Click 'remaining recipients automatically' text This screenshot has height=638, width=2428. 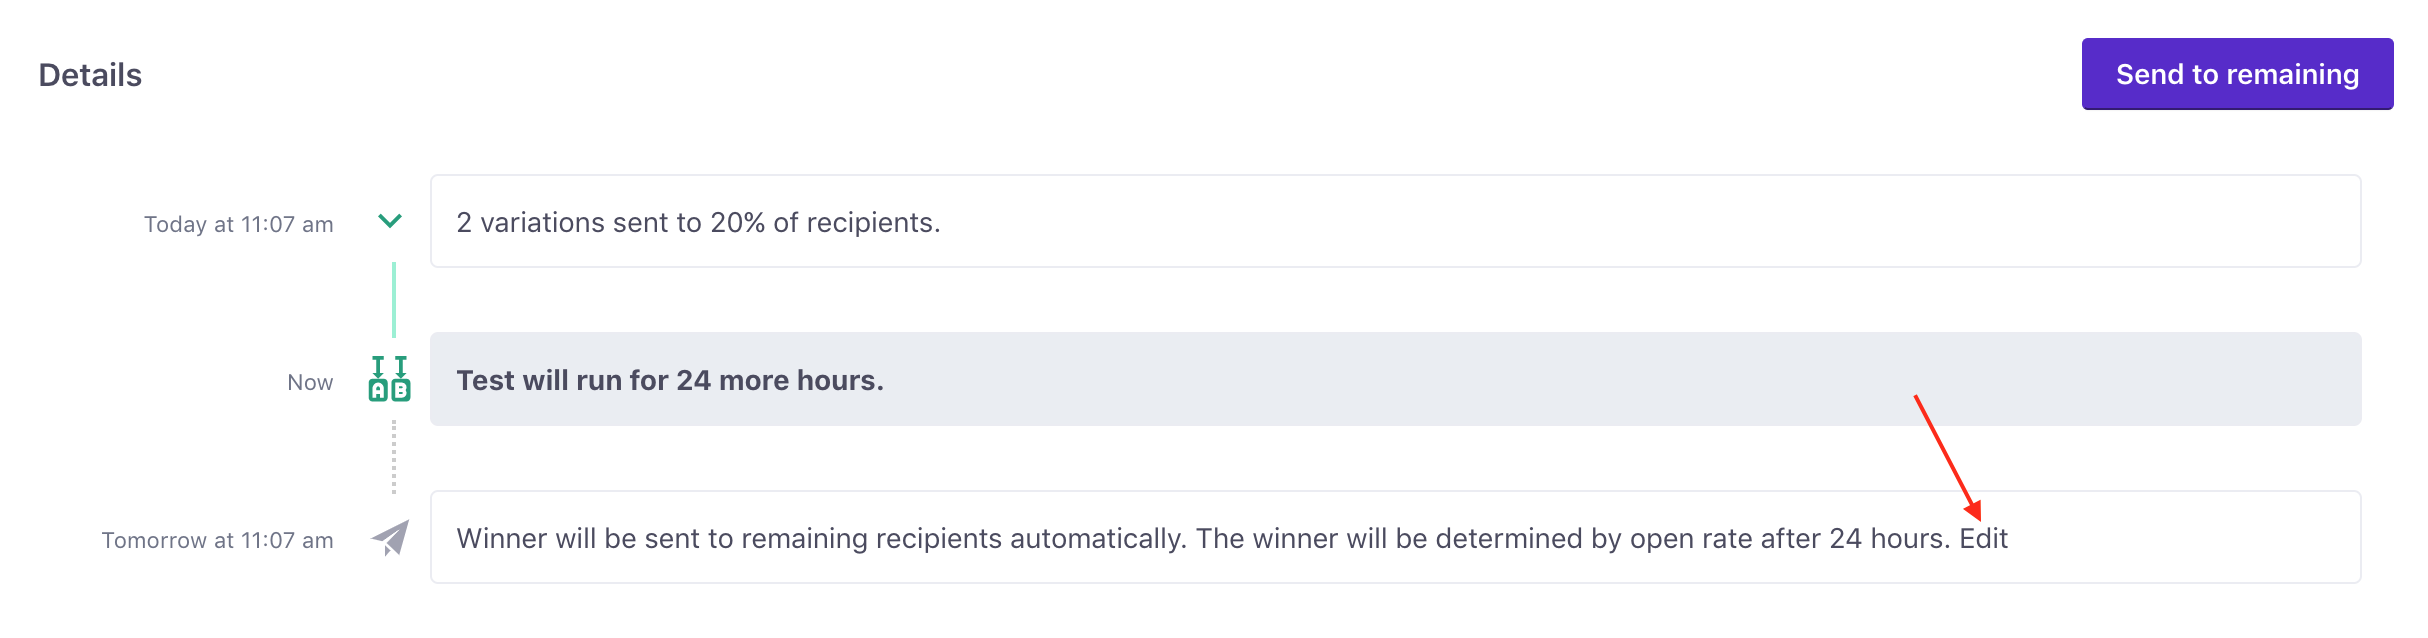pyautogui.click(x=962, y=539)
